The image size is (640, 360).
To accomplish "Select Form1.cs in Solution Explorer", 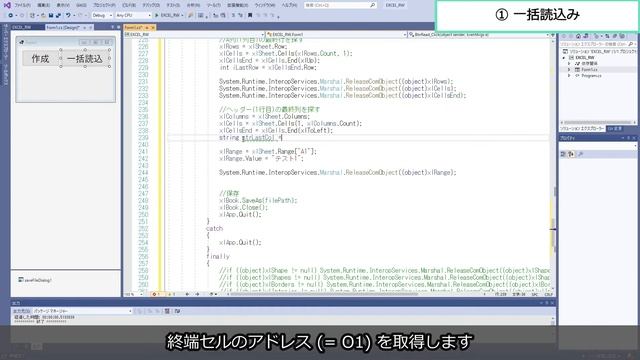I will coord(589,70).
